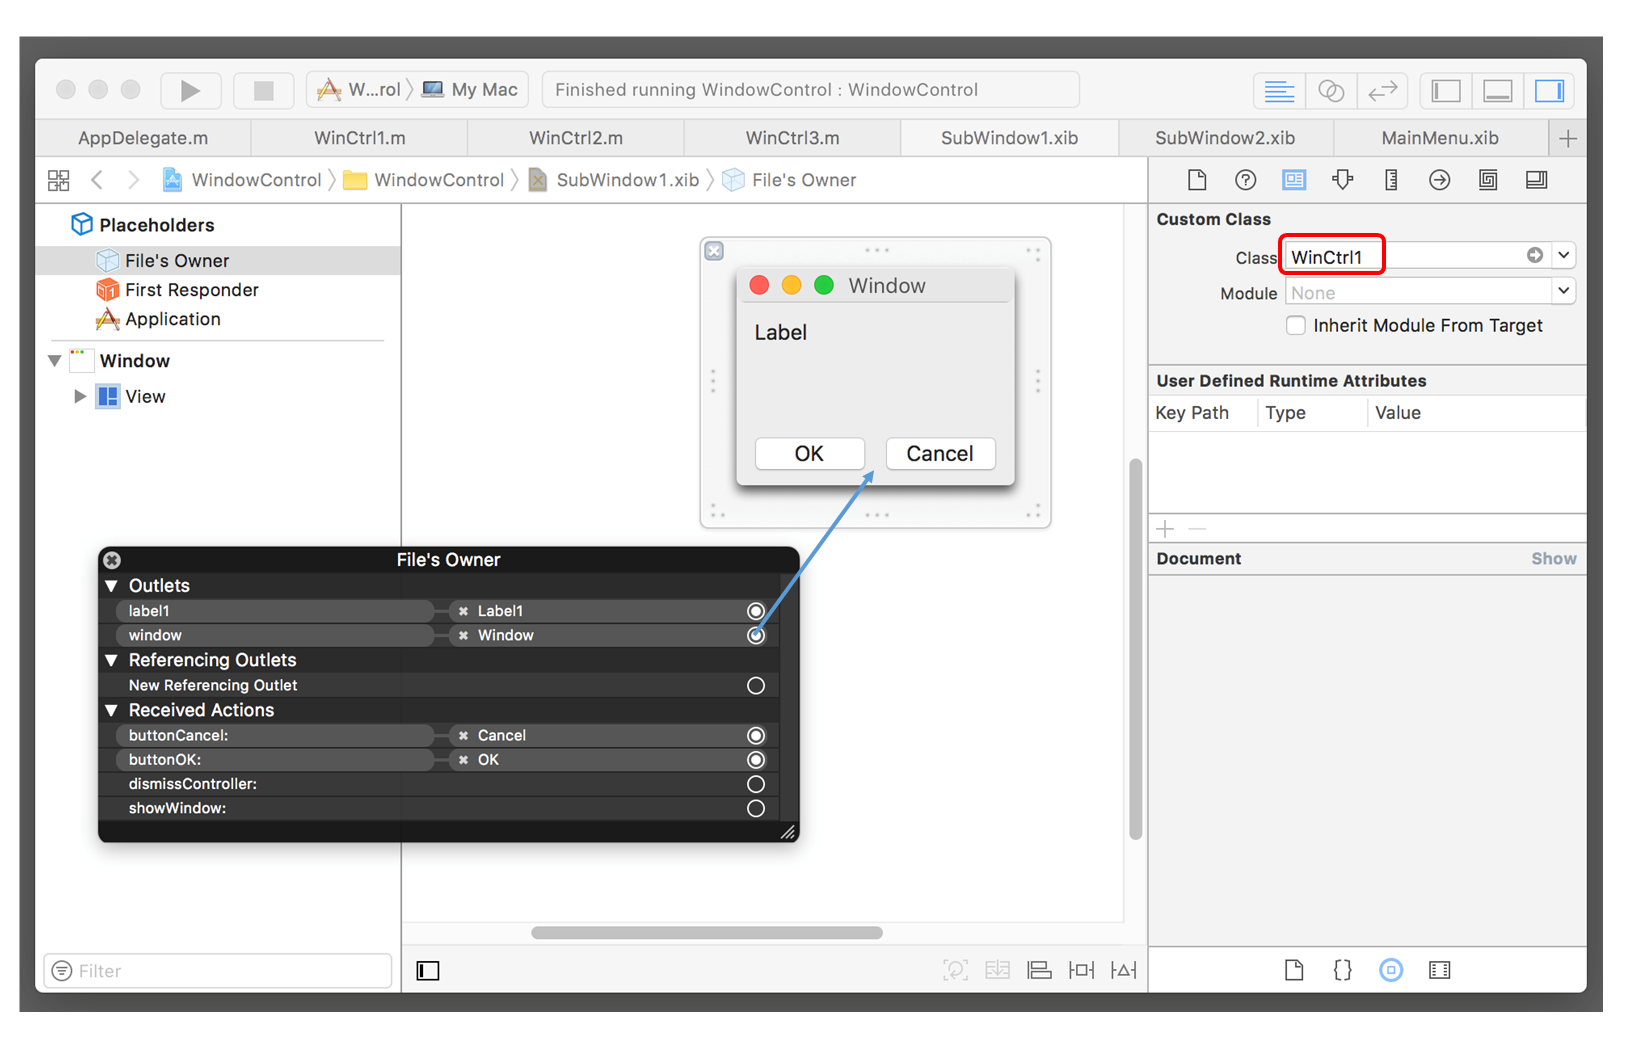Open the Identity inspector tab
Viewport: 1635px width, 1045px height.
click(x=1293, y=180)
